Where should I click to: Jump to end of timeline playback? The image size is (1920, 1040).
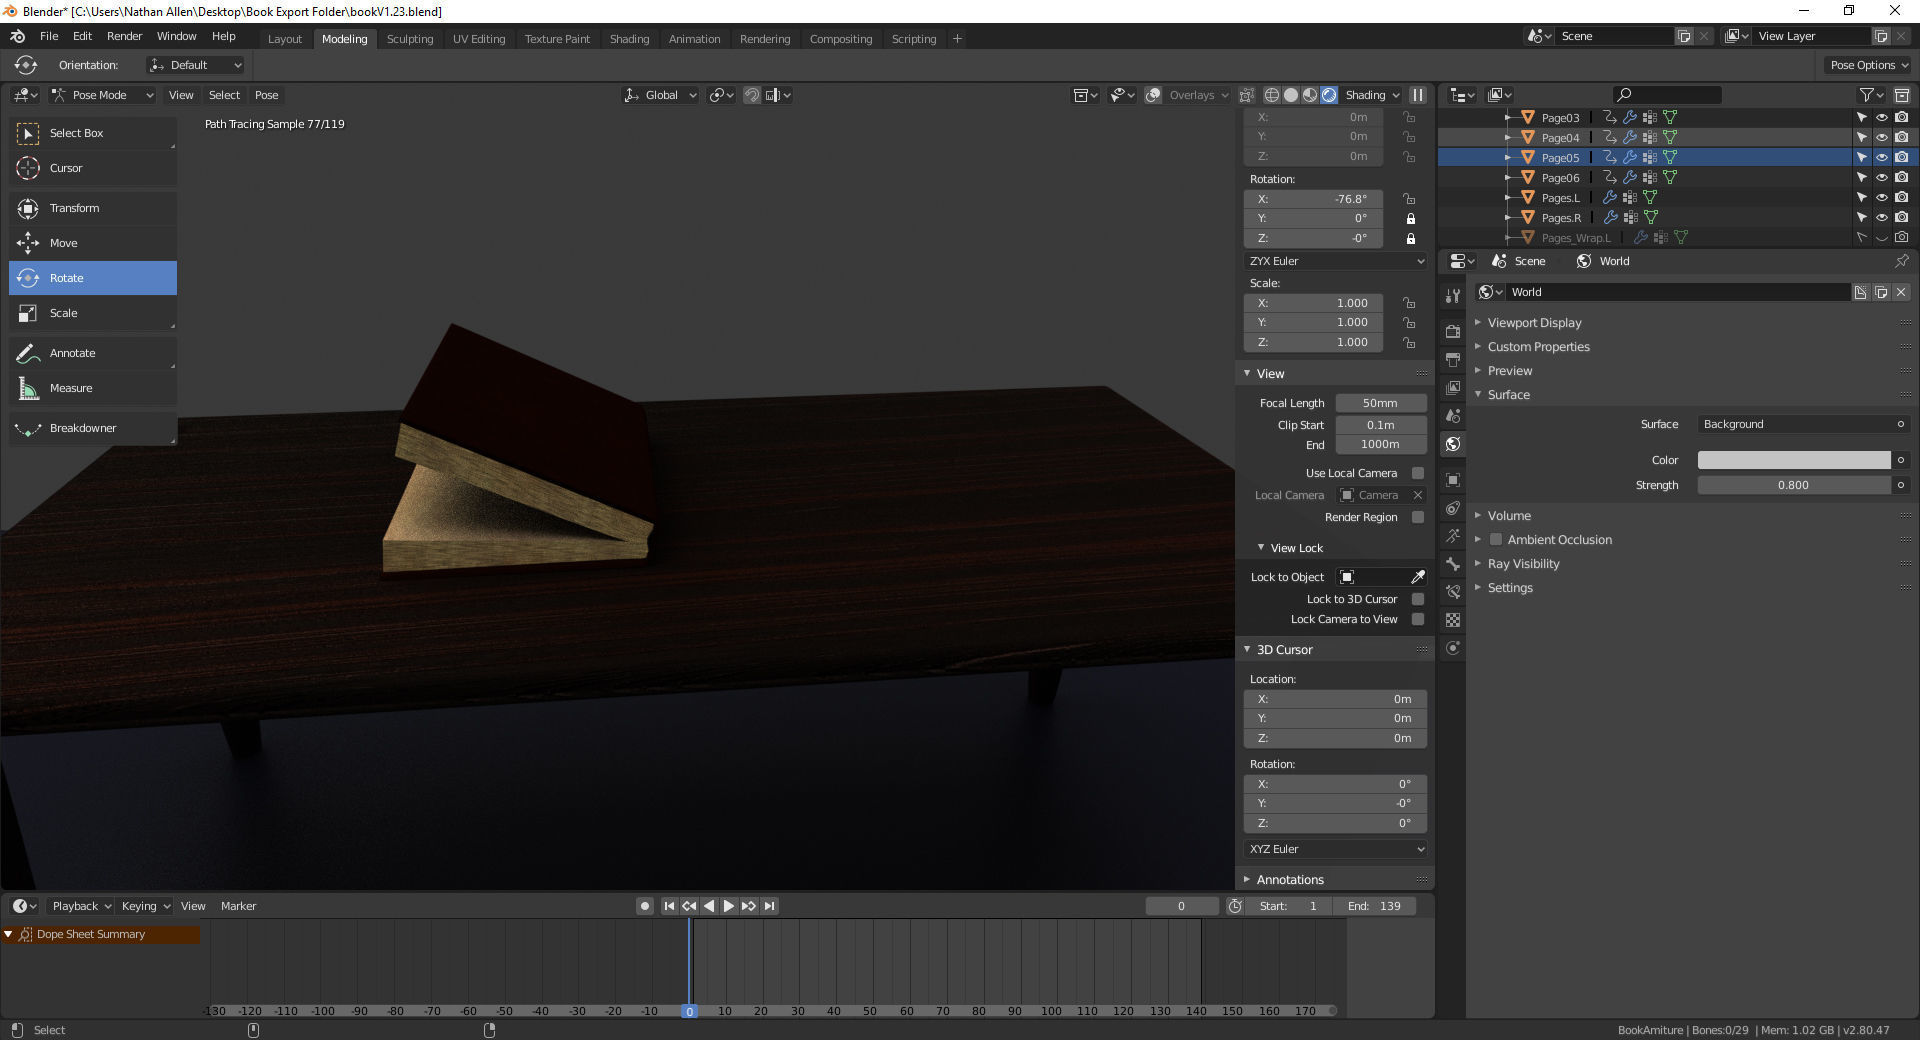point(768,906)
